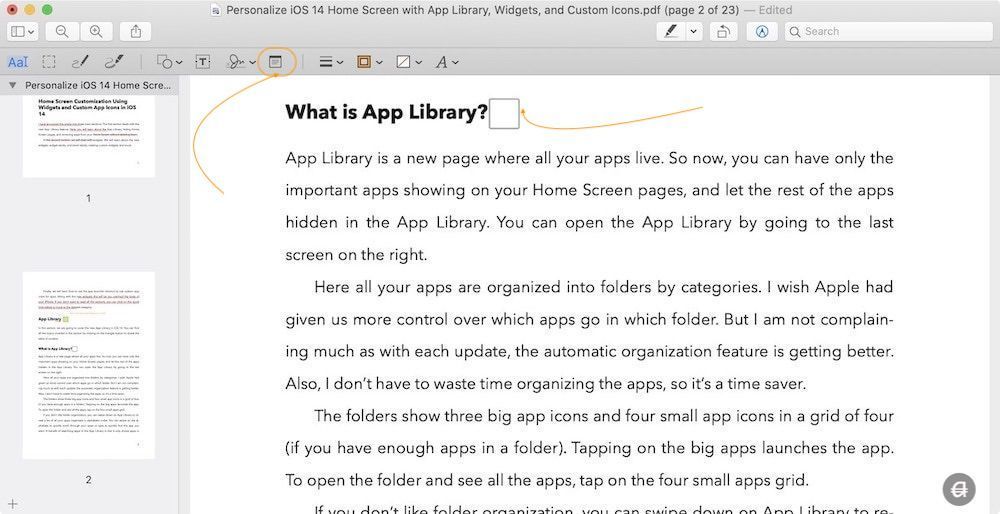Pick the Sketch pen tool
Image resolution: width=1000 pixels, height=514 pixels.
click(x=80, y=62)
